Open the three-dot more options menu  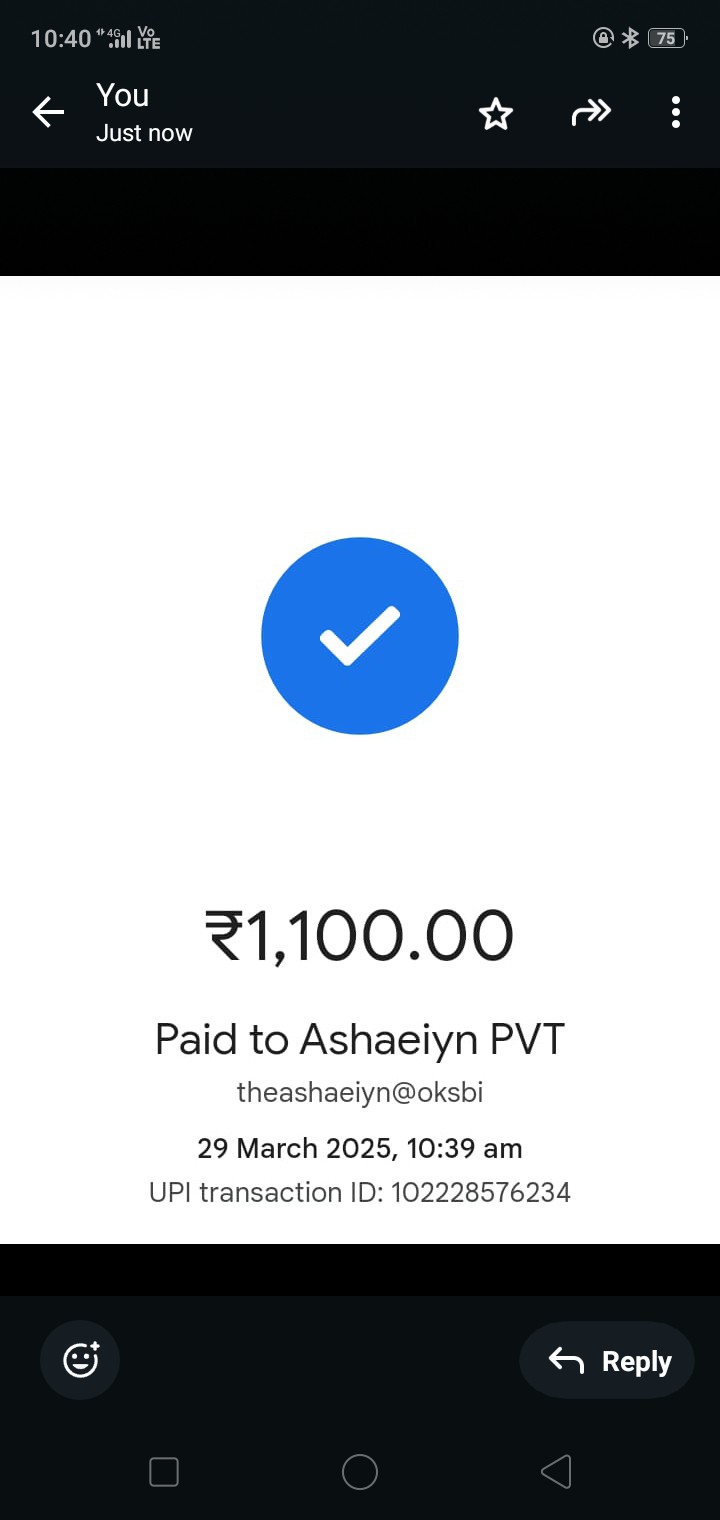pyautogui.click(x=676, y=113)
